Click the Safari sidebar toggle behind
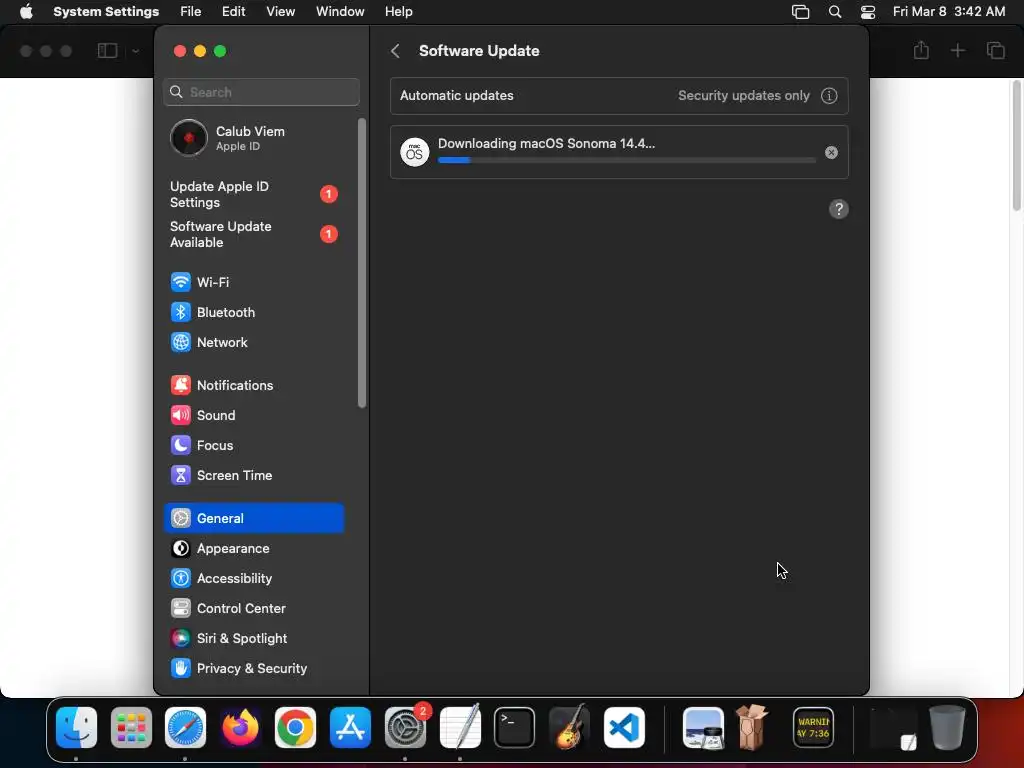The width and height of the screenshot is (1024, 768). [x=107, y=51]
